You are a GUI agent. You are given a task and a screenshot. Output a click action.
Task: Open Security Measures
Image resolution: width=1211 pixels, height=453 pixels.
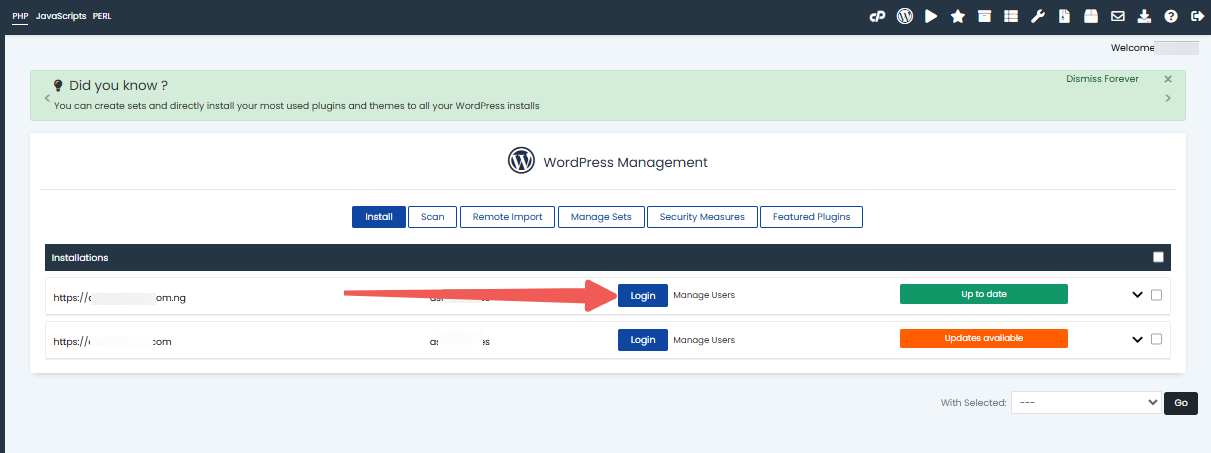coord(702,217)
